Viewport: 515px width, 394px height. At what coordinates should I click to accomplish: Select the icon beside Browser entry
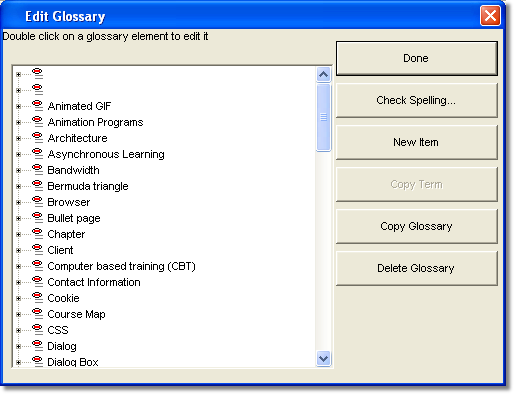pyautogui.click(x=37, y=201)
